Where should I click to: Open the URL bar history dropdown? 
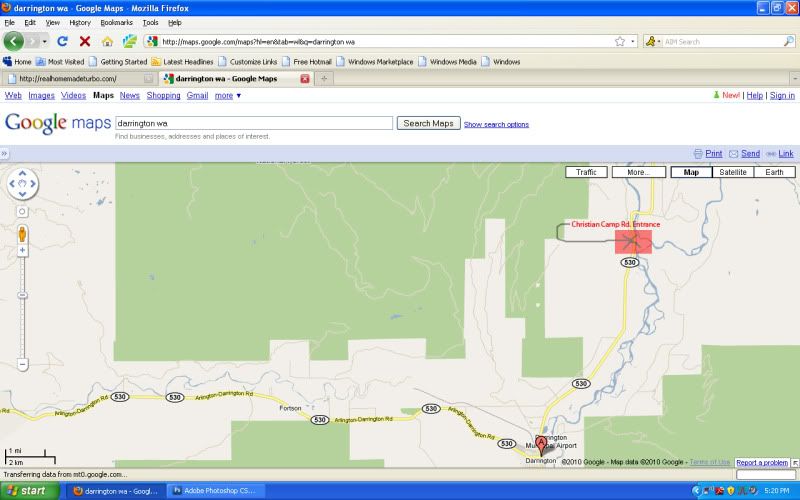pos(633,41)
